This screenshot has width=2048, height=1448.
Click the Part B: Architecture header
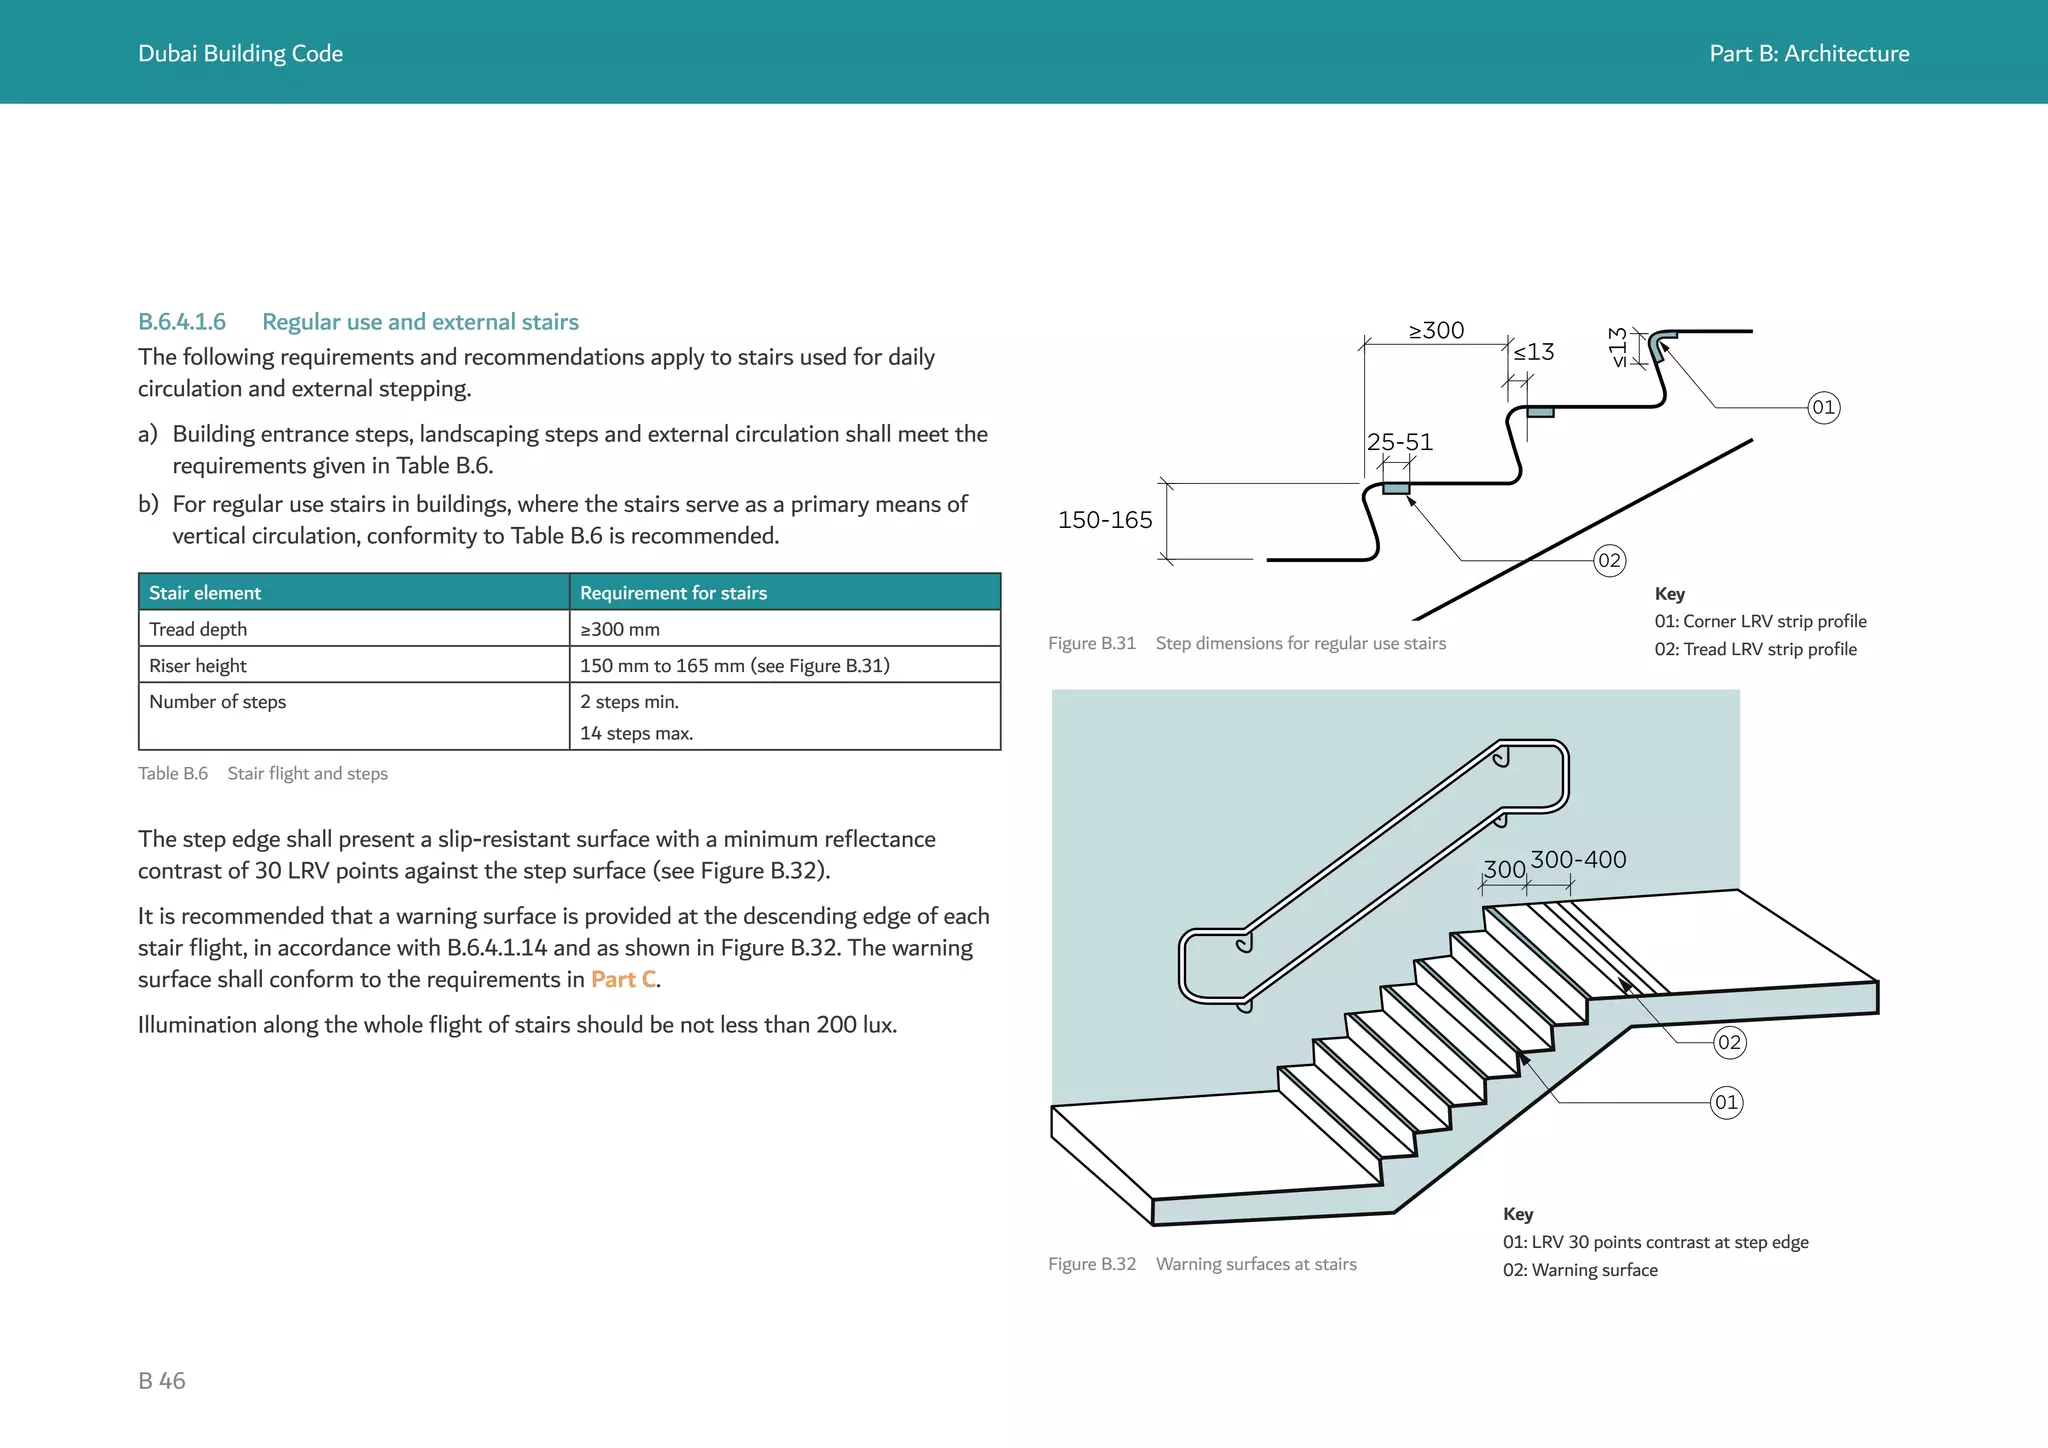click(1808, 54)
